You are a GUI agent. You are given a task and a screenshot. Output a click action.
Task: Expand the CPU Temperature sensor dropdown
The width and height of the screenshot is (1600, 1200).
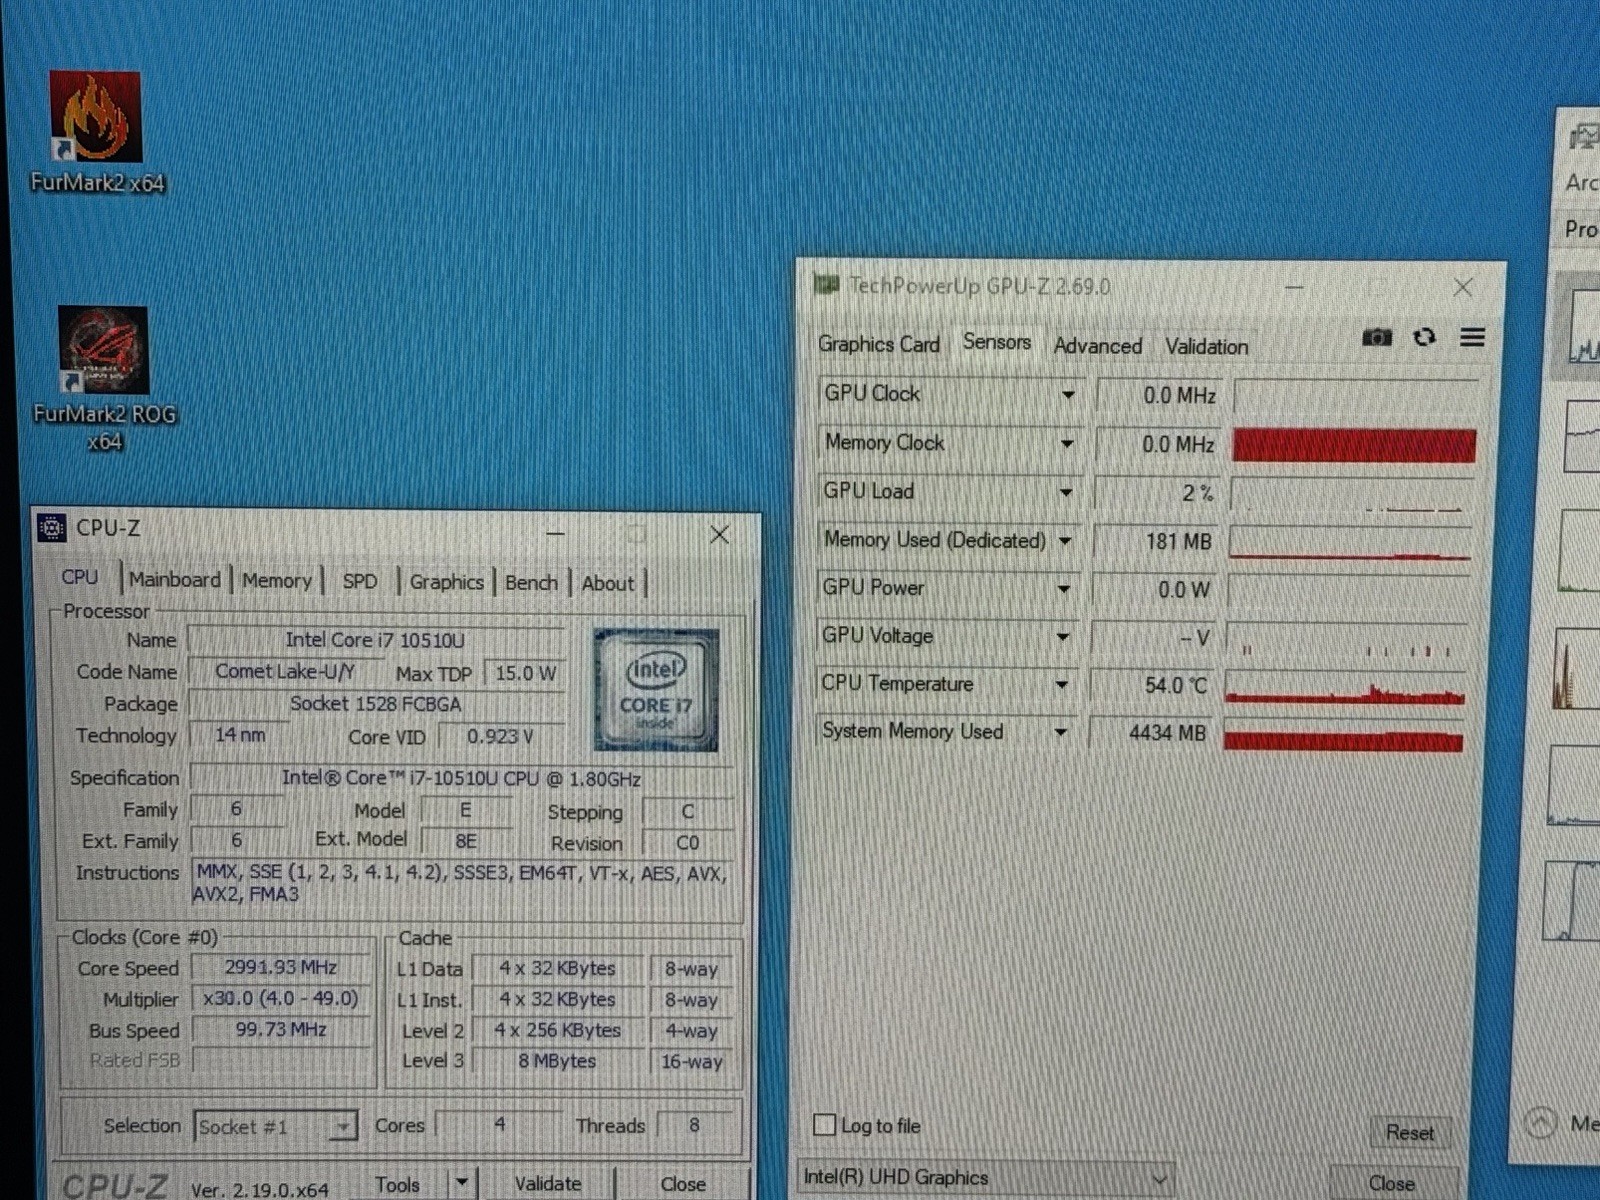(x=1062, y=684)
